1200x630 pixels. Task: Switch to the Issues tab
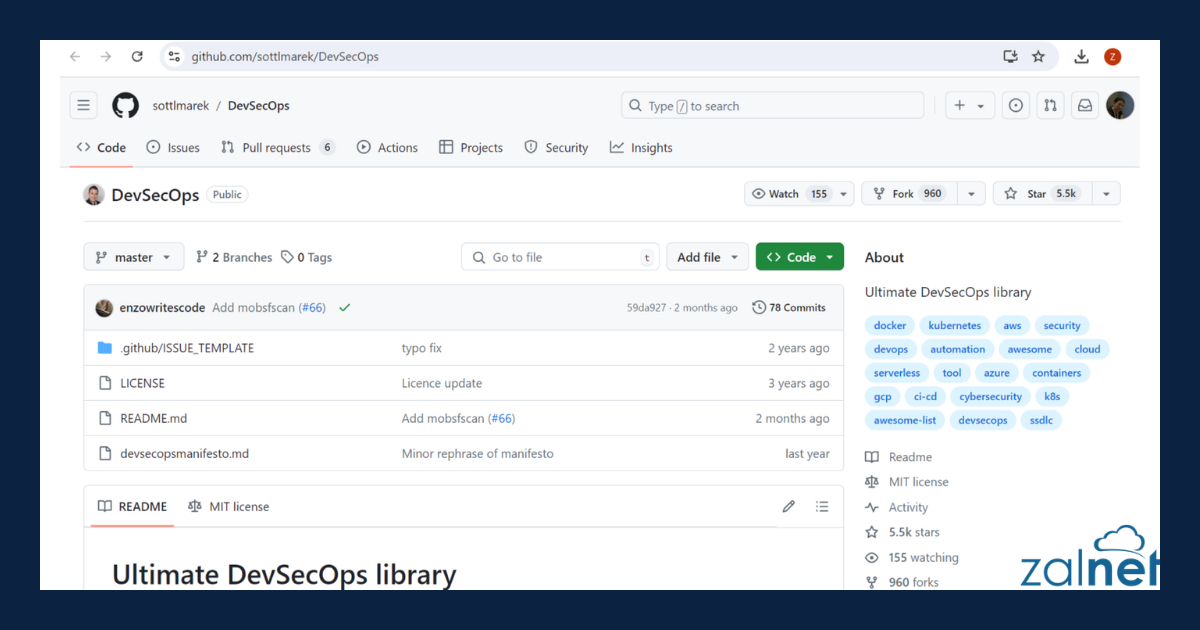[173, 148]
